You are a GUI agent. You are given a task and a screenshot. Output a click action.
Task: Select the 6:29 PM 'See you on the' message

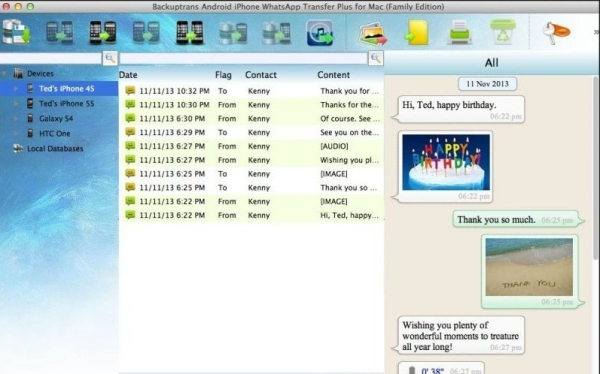[x=251, y=132]
